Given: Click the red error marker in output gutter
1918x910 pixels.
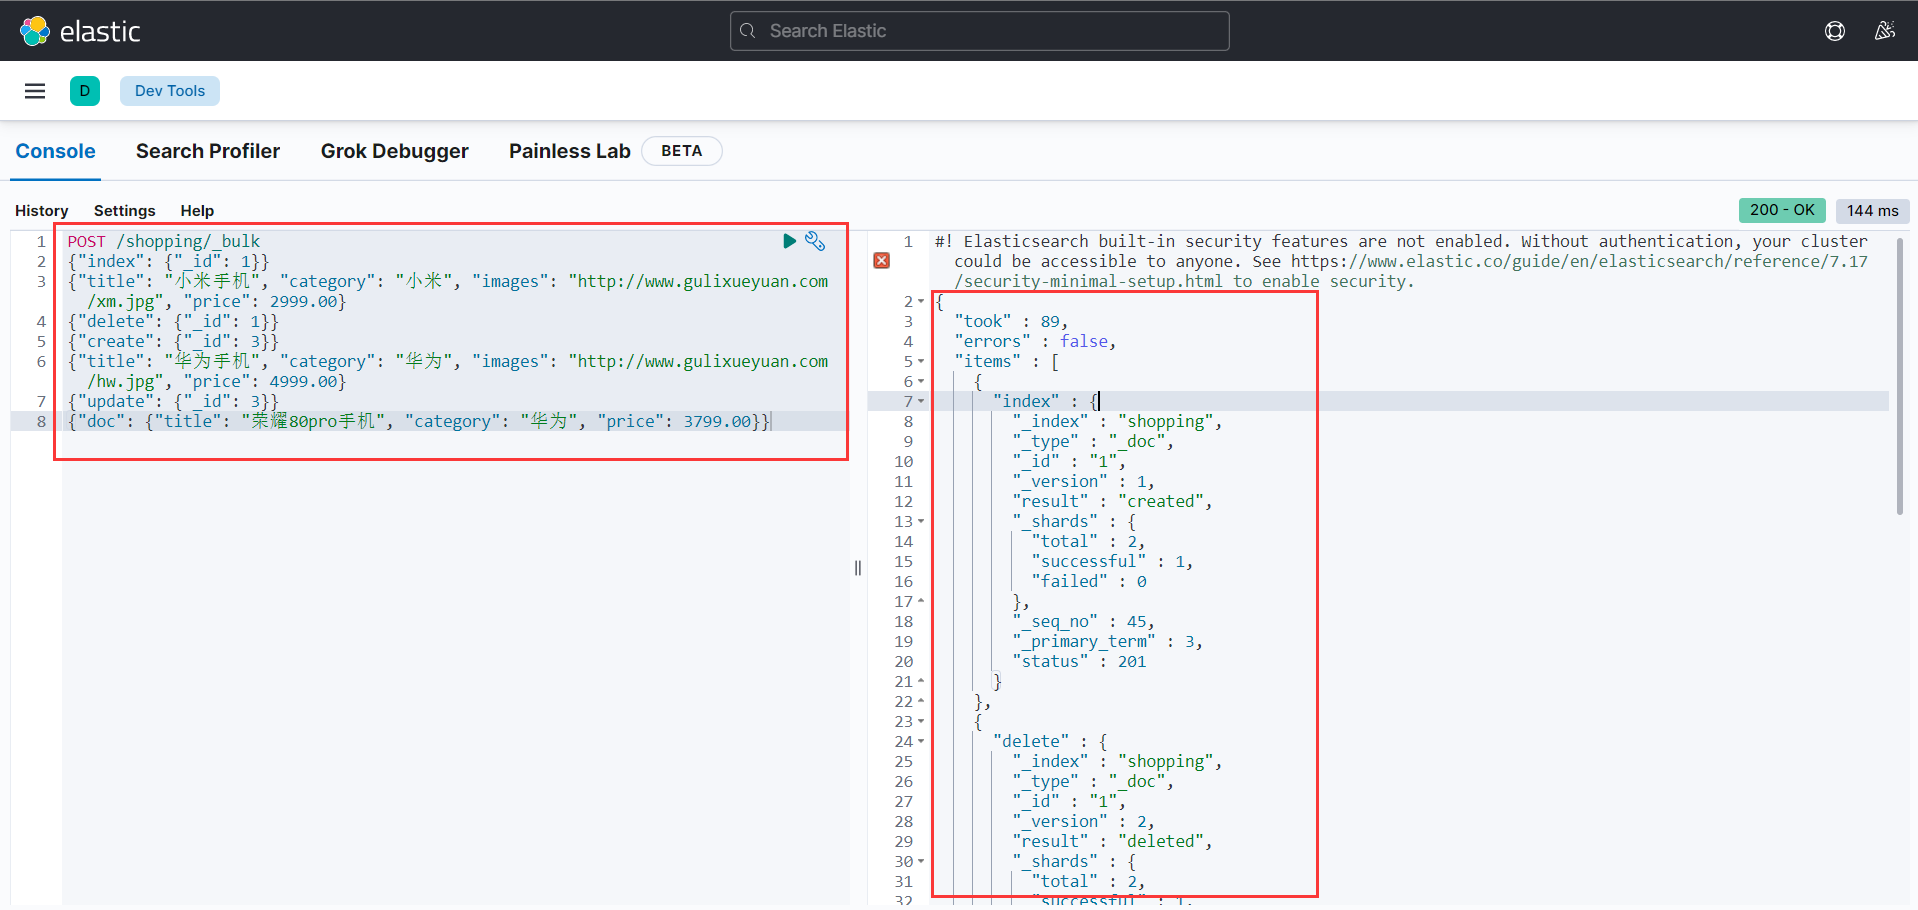Looking at the screenshot, I should coord(881,261).
